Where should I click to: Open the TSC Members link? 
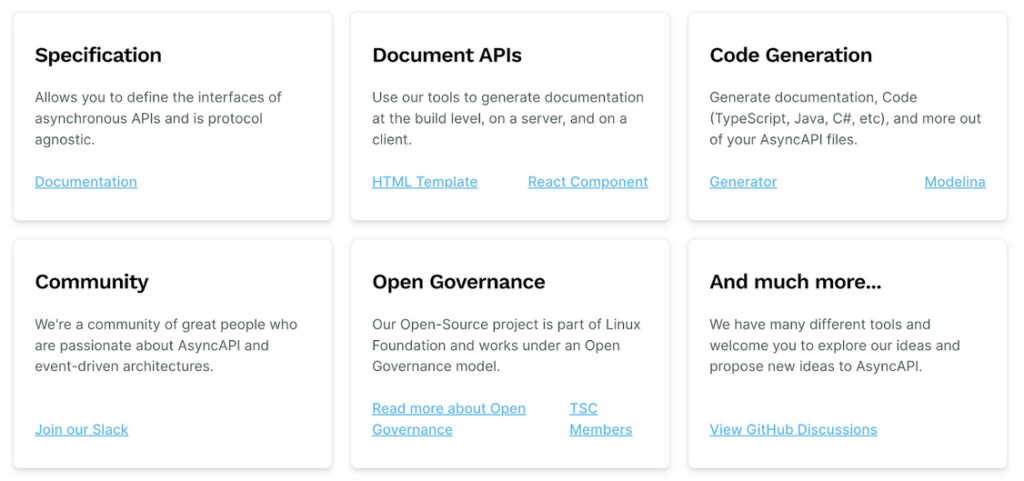pyautogui.click(x=601, y=419)
